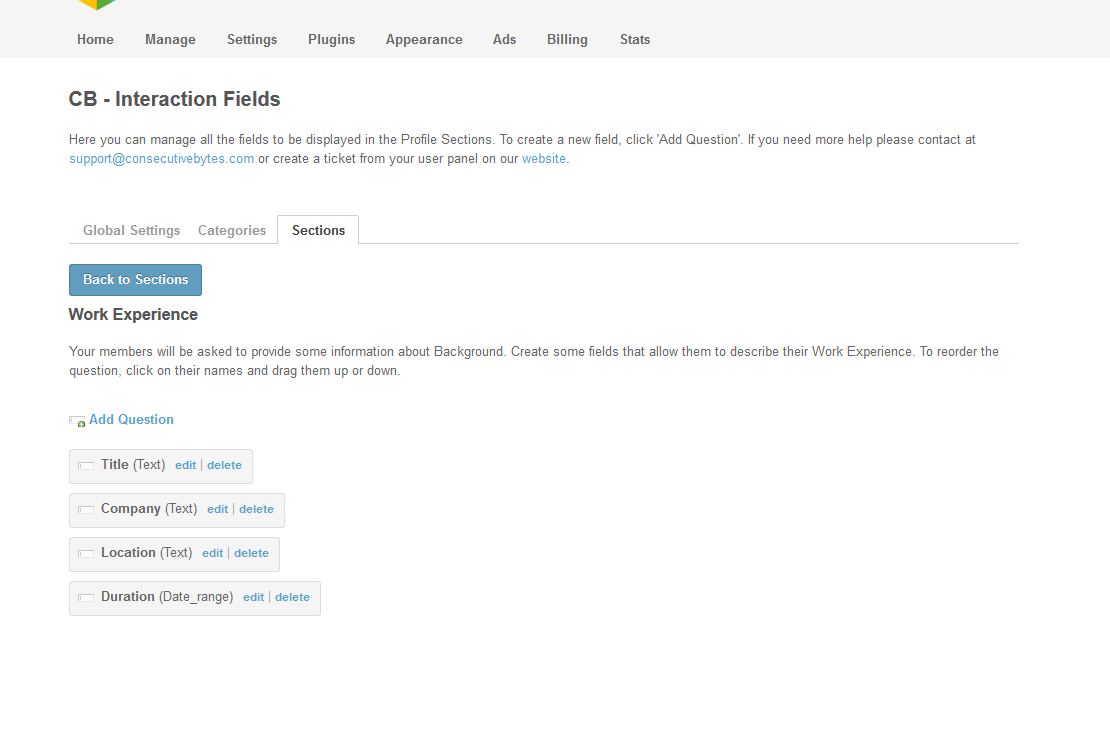Click the Duration field drag handle icon
The image size is (1110, 754).
pyautogui.click(x=86, y=598)
